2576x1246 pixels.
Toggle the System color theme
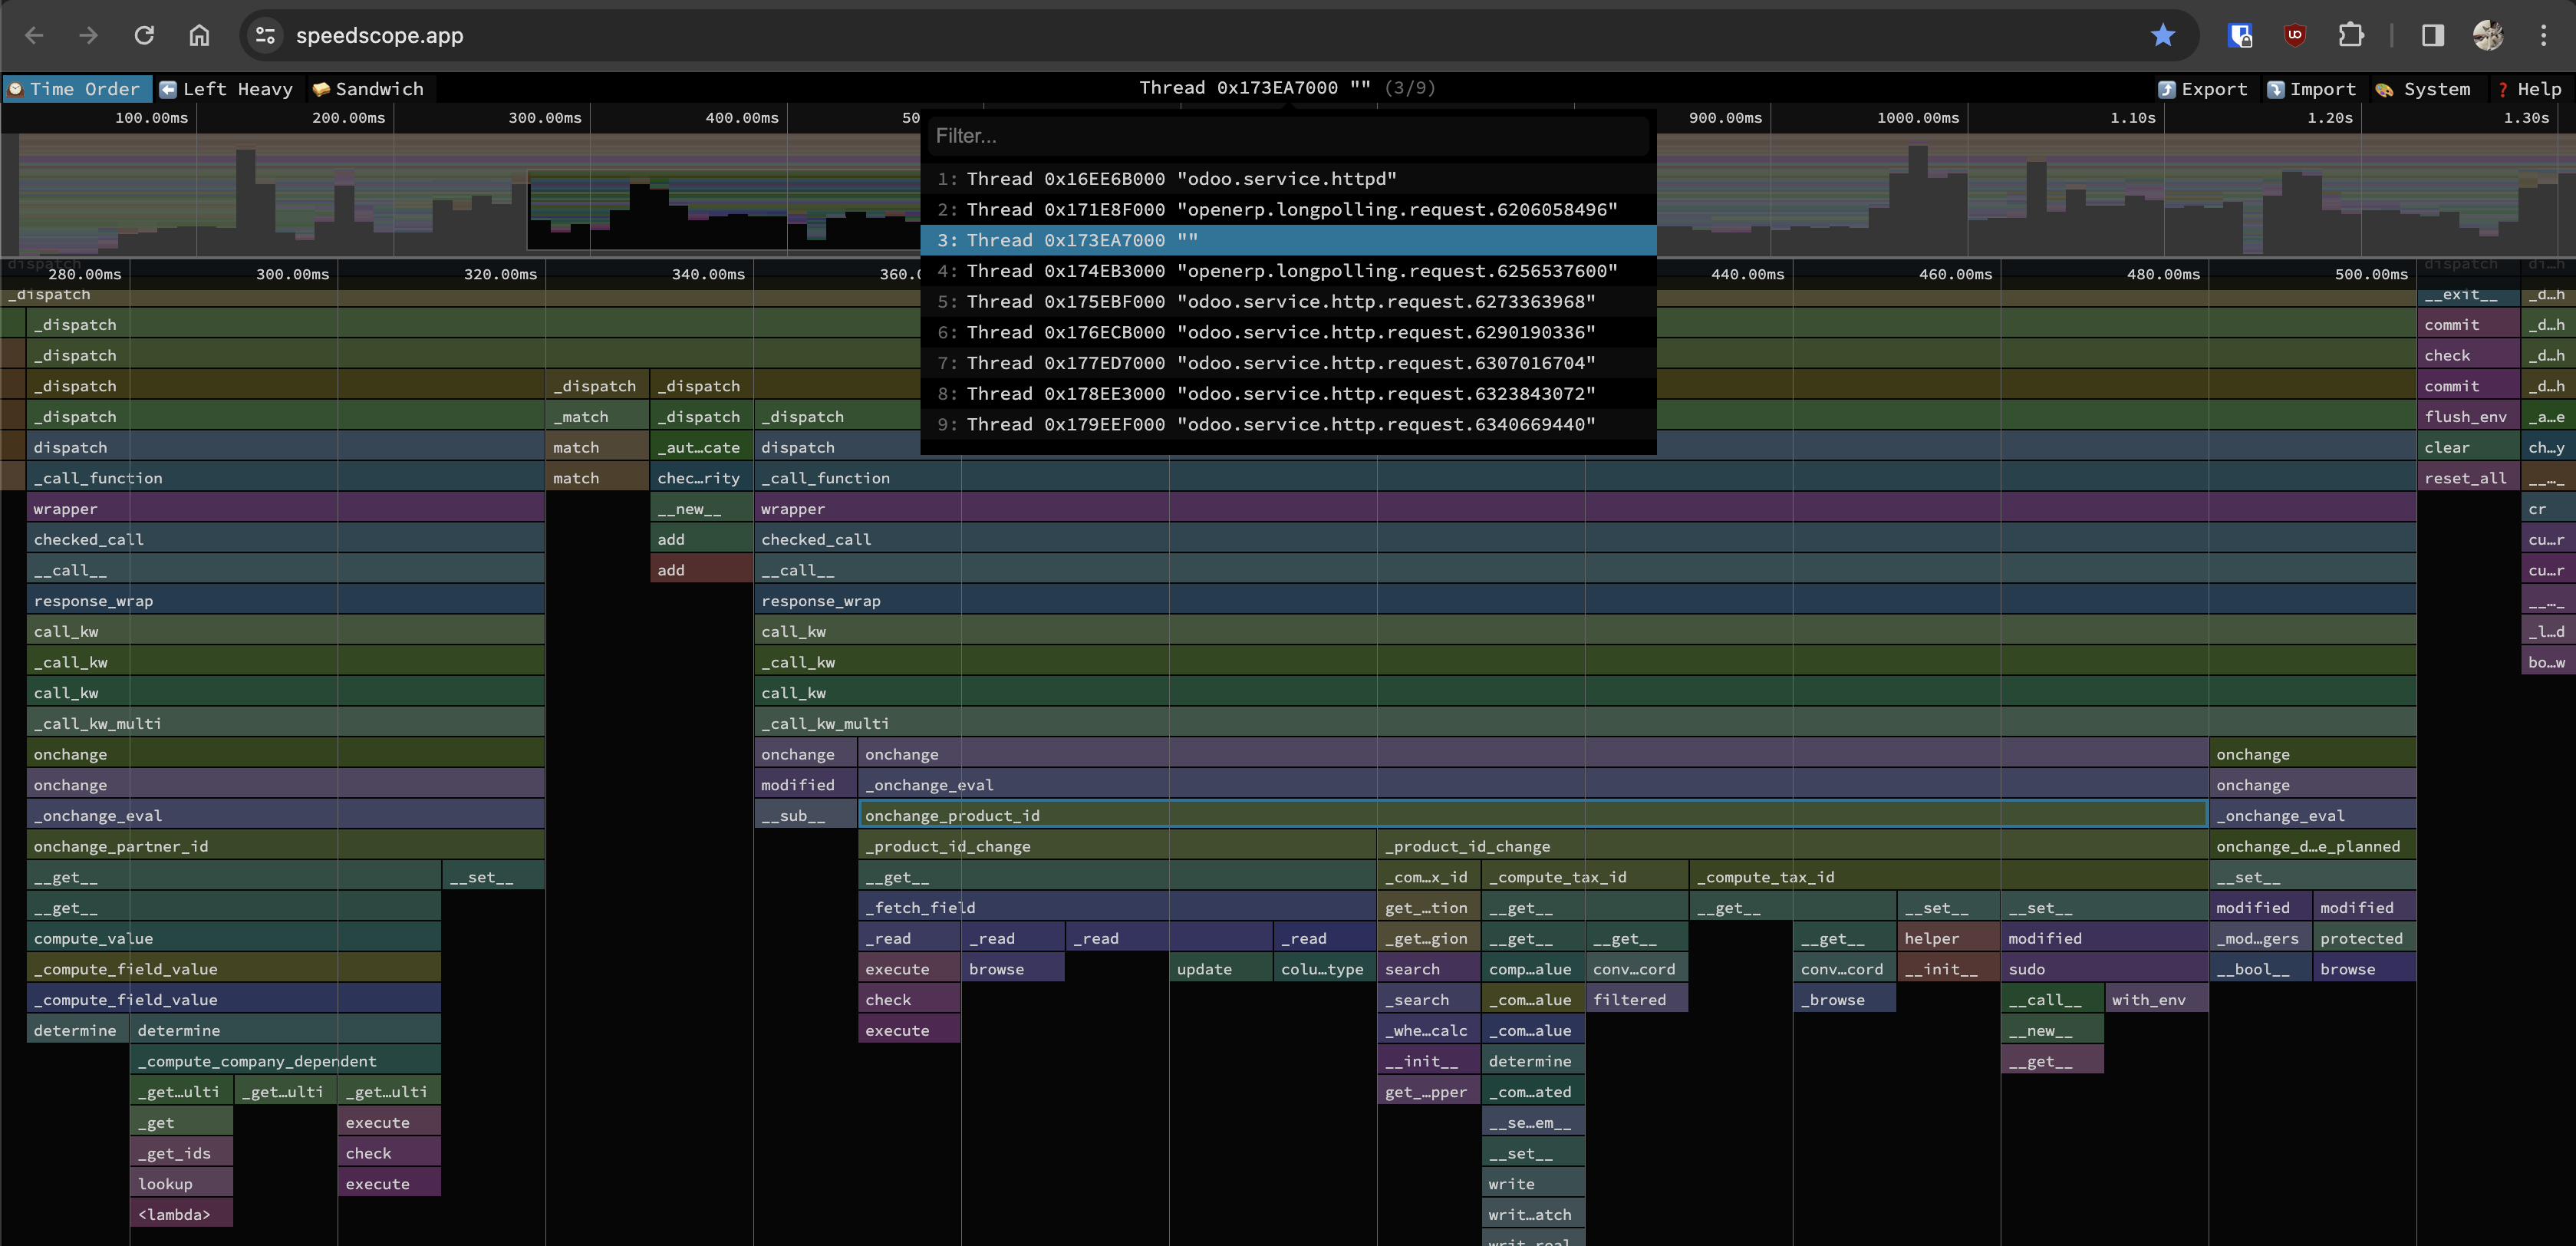click(2423, 89)
